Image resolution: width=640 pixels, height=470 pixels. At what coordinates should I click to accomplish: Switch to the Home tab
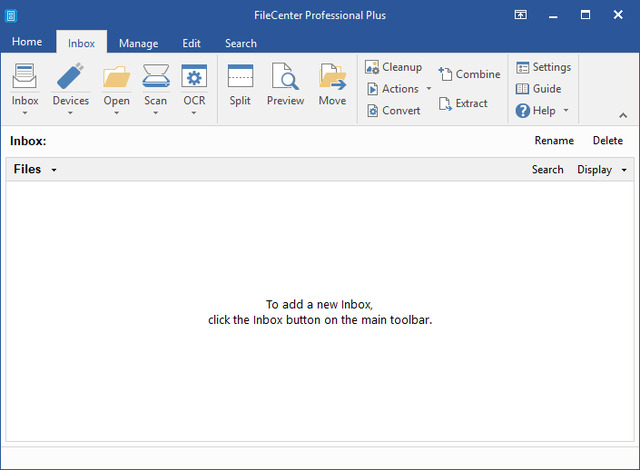(27, 42)
